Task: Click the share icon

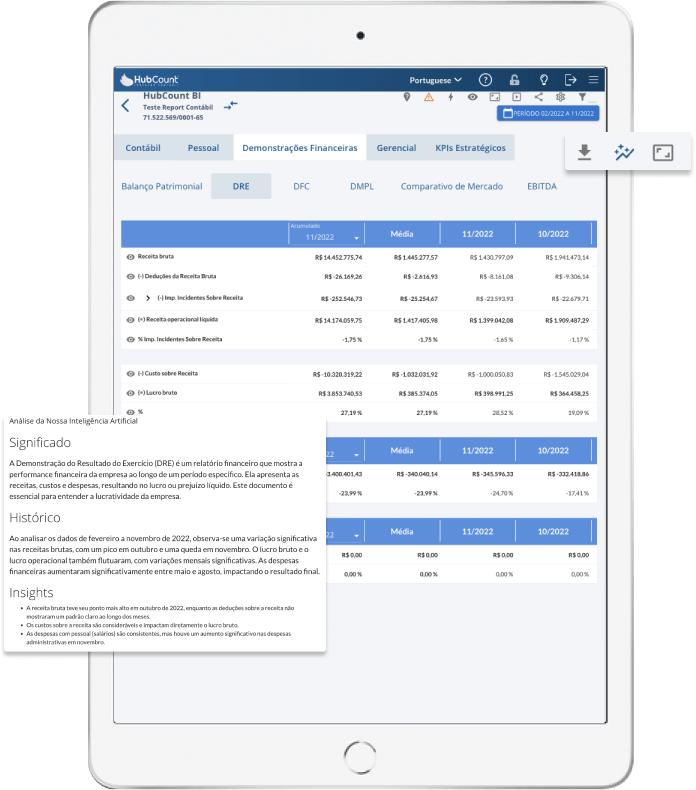Action: [x=539, y=97]
